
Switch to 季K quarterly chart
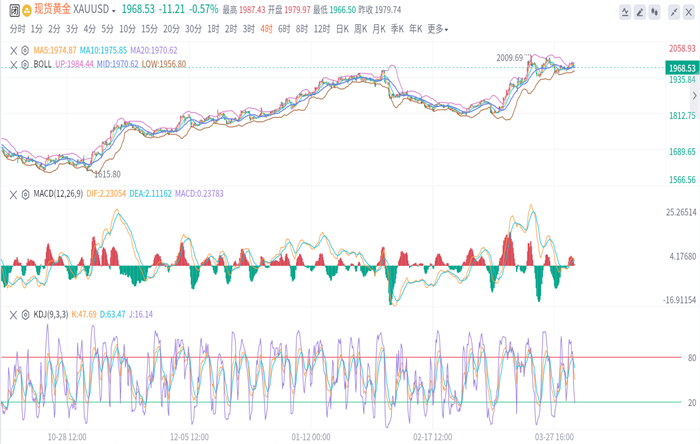pyautogui.click(x=397, y=29)
